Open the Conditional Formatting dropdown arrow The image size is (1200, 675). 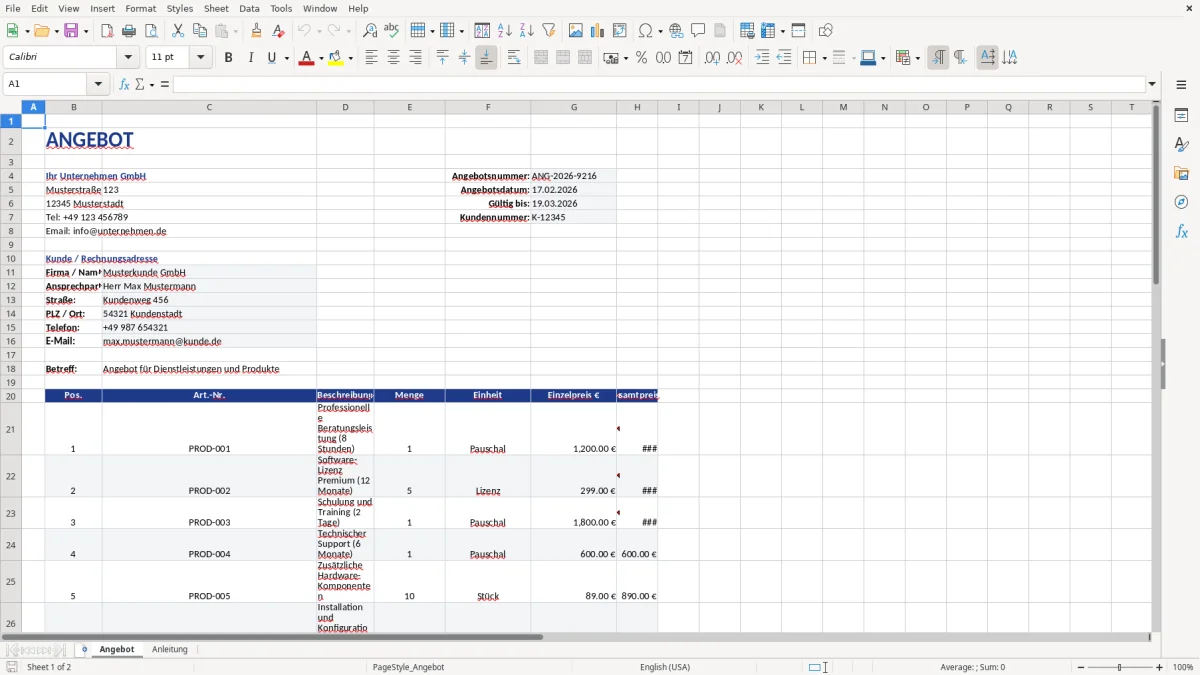917,58
